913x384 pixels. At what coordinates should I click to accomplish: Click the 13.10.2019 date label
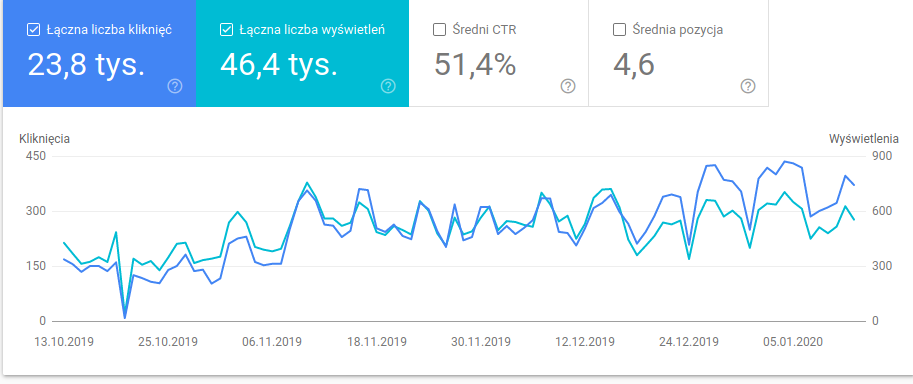[x=64, y=341]
